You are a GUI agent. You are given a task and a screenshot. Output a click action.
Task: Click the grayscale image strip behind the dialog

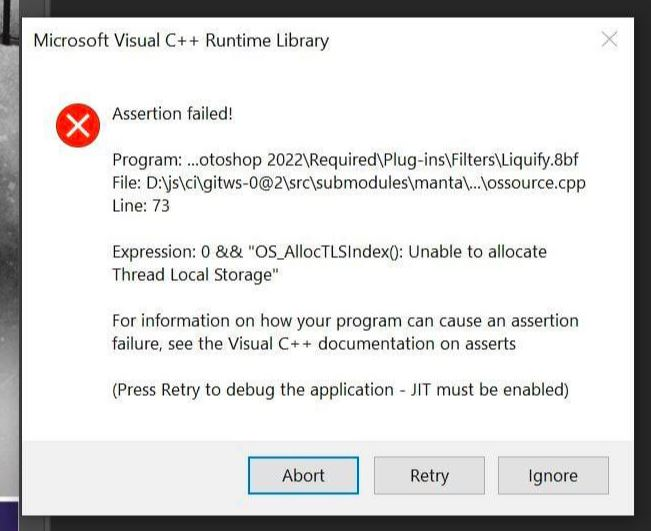(9, 250)
